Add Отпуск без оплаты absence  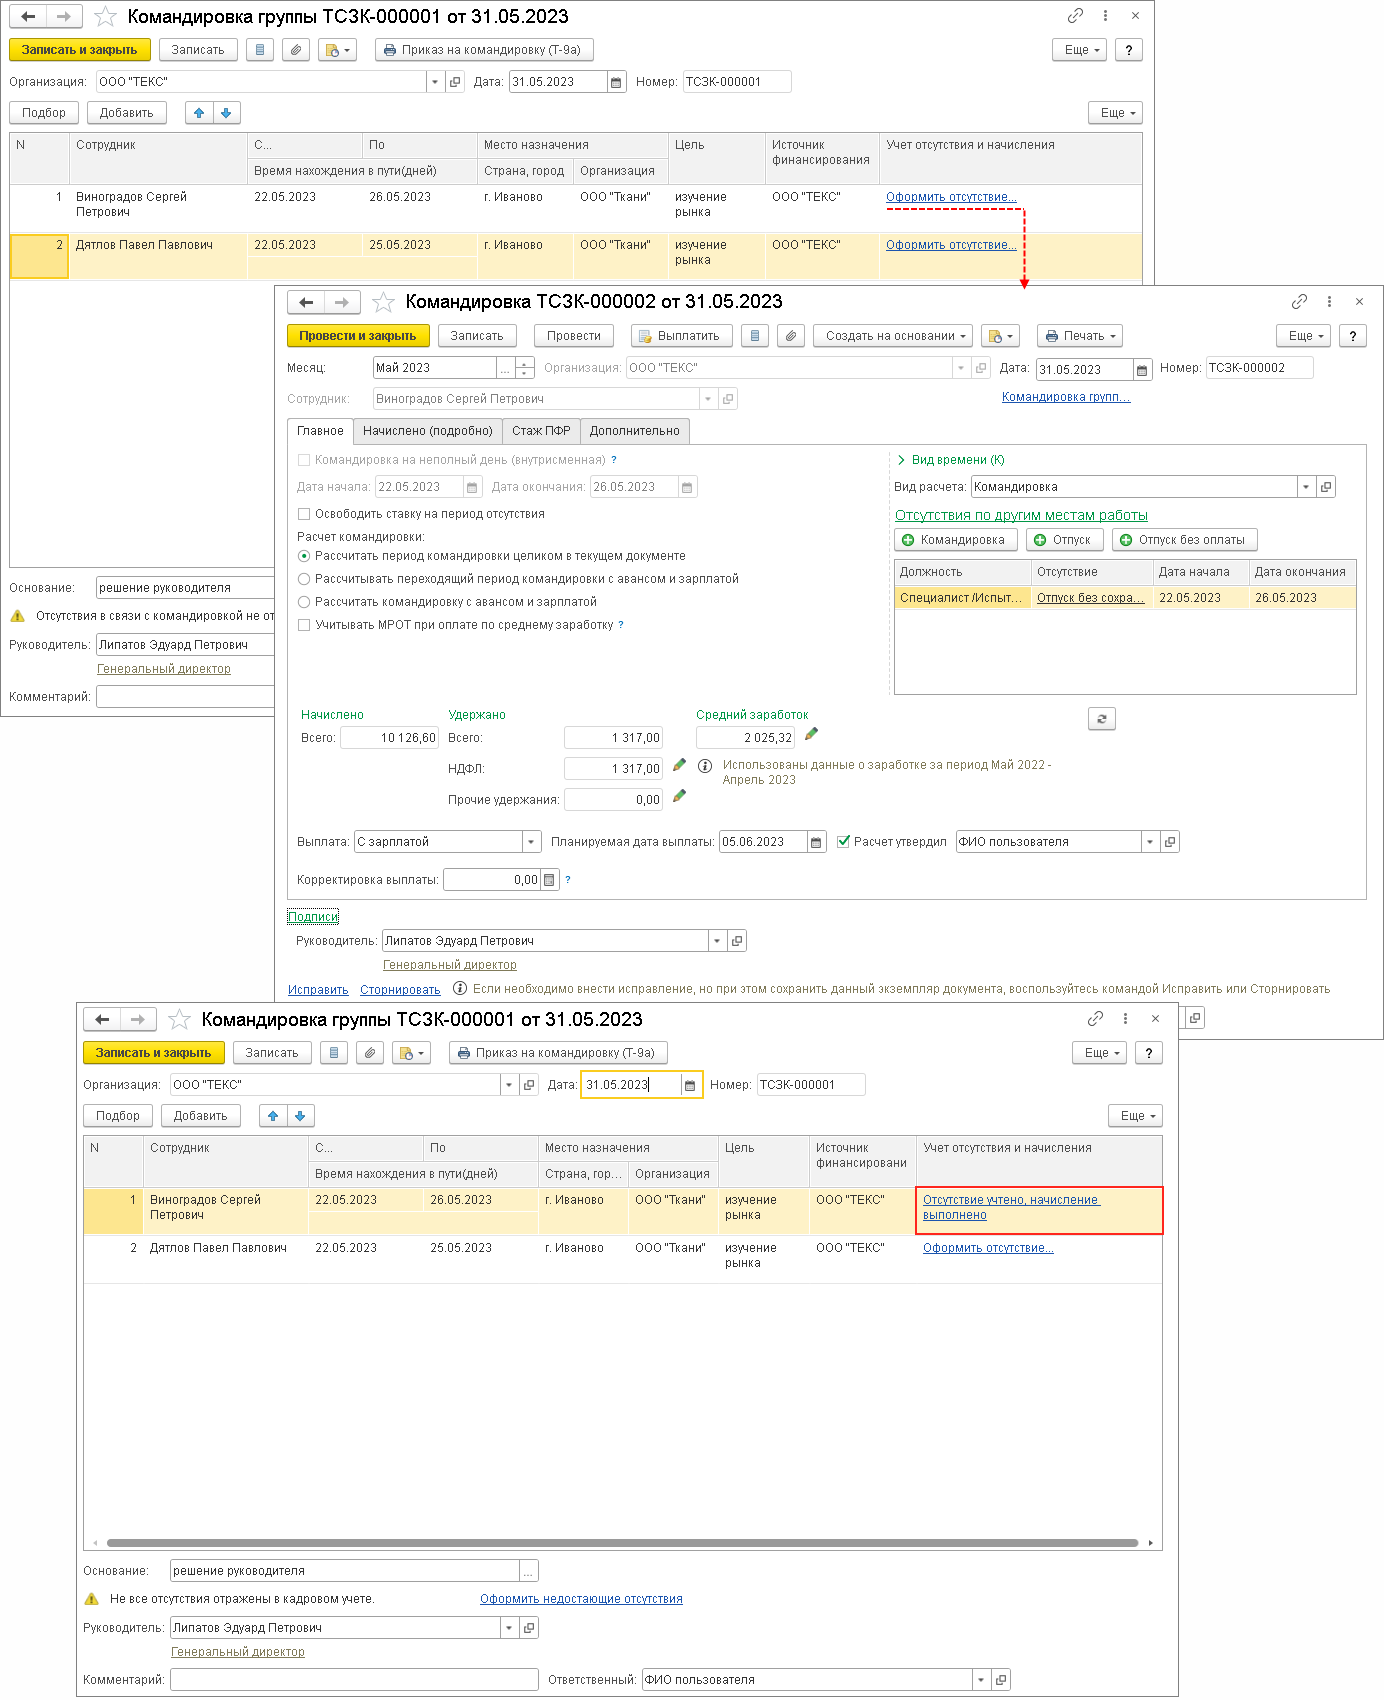[1184, 540]
